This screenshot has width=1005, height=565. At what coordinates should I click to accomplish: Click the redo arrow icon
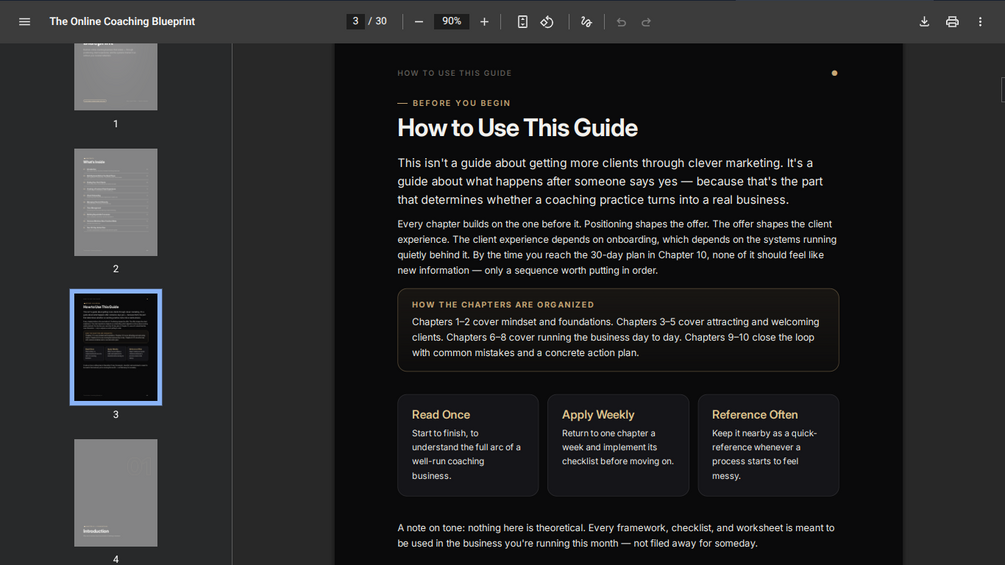click(646, 22)
